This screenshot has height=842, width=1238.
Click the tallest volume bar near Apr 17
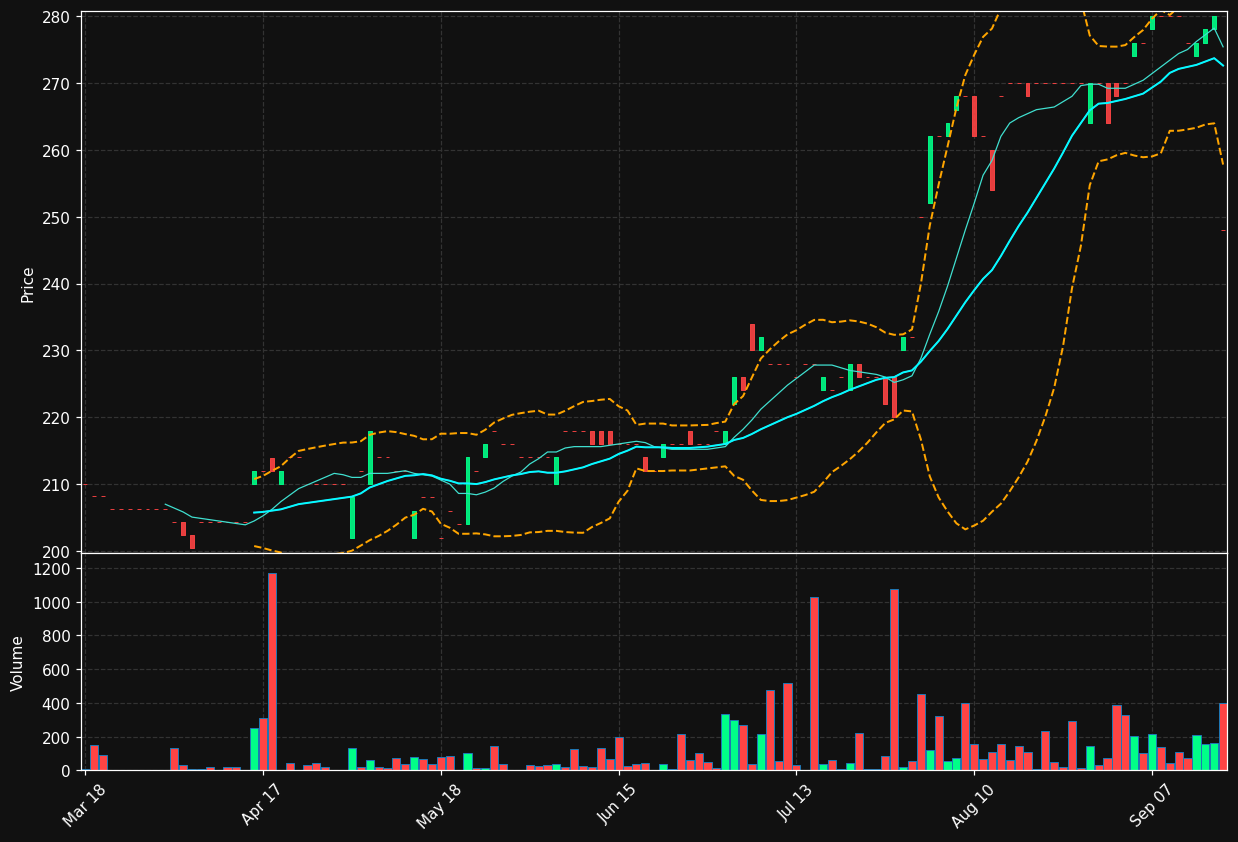click(x=272, y=671)
